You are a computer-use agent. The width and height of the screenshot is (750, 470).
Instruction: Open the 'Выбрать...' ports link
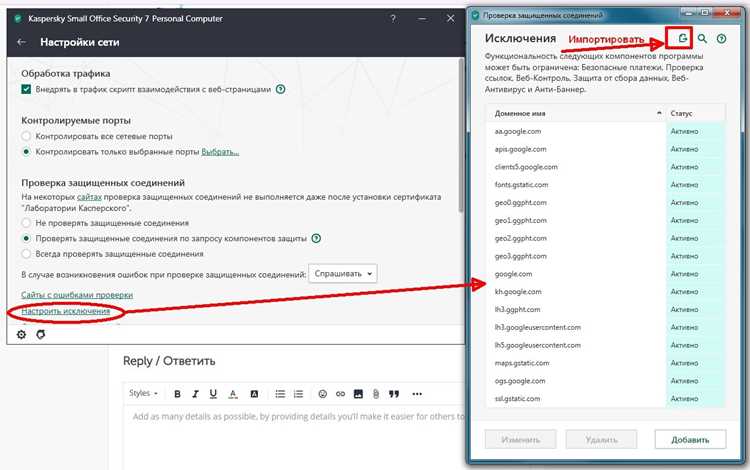pos(220,152)
